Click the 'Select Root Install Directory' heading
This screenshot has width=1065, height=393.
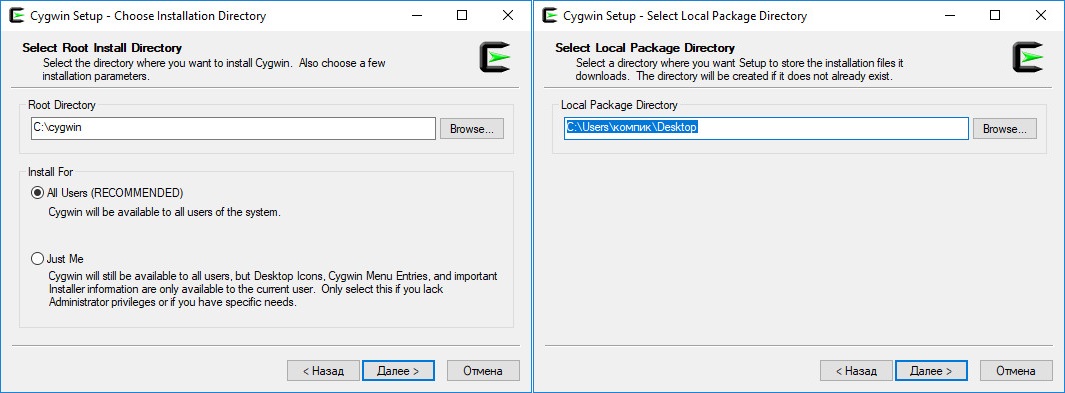(x=102, y=48)
